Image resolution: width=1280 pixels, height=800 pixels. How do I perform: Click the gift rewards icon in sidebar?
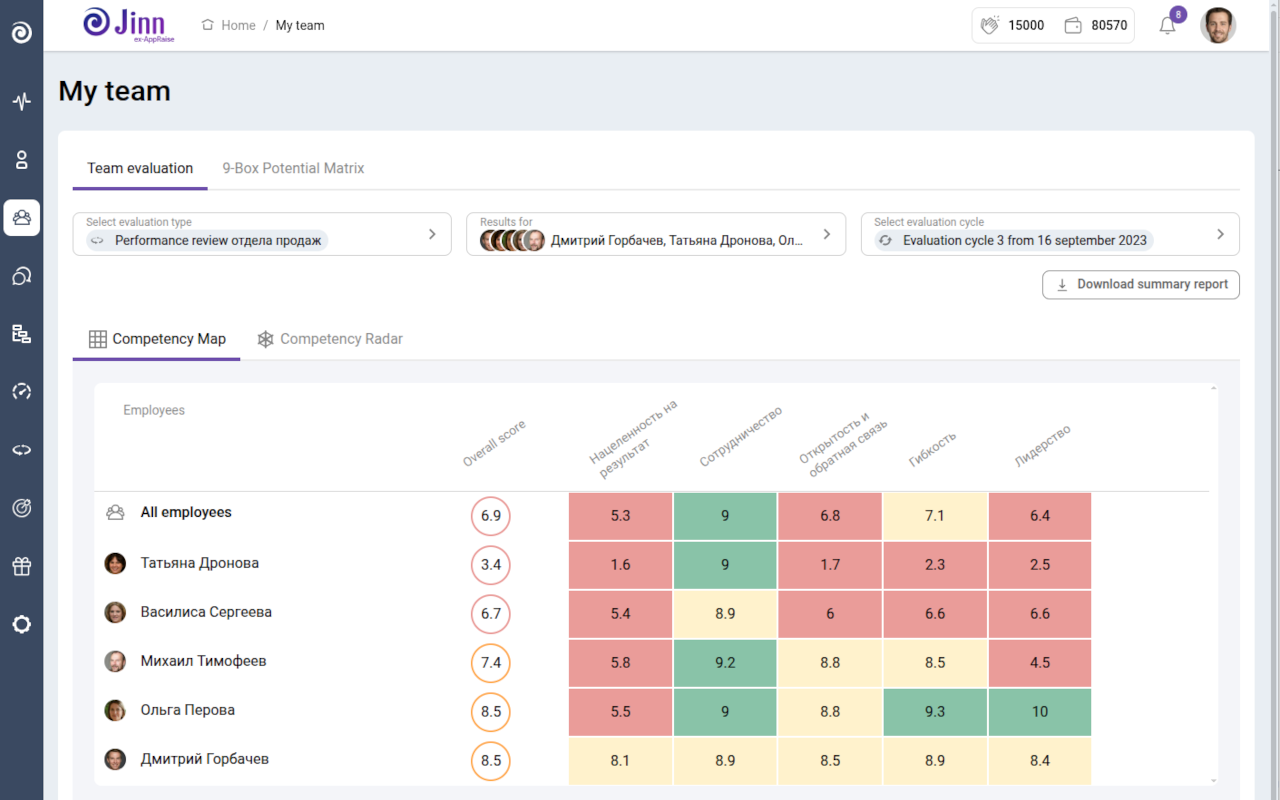[21, 567]
